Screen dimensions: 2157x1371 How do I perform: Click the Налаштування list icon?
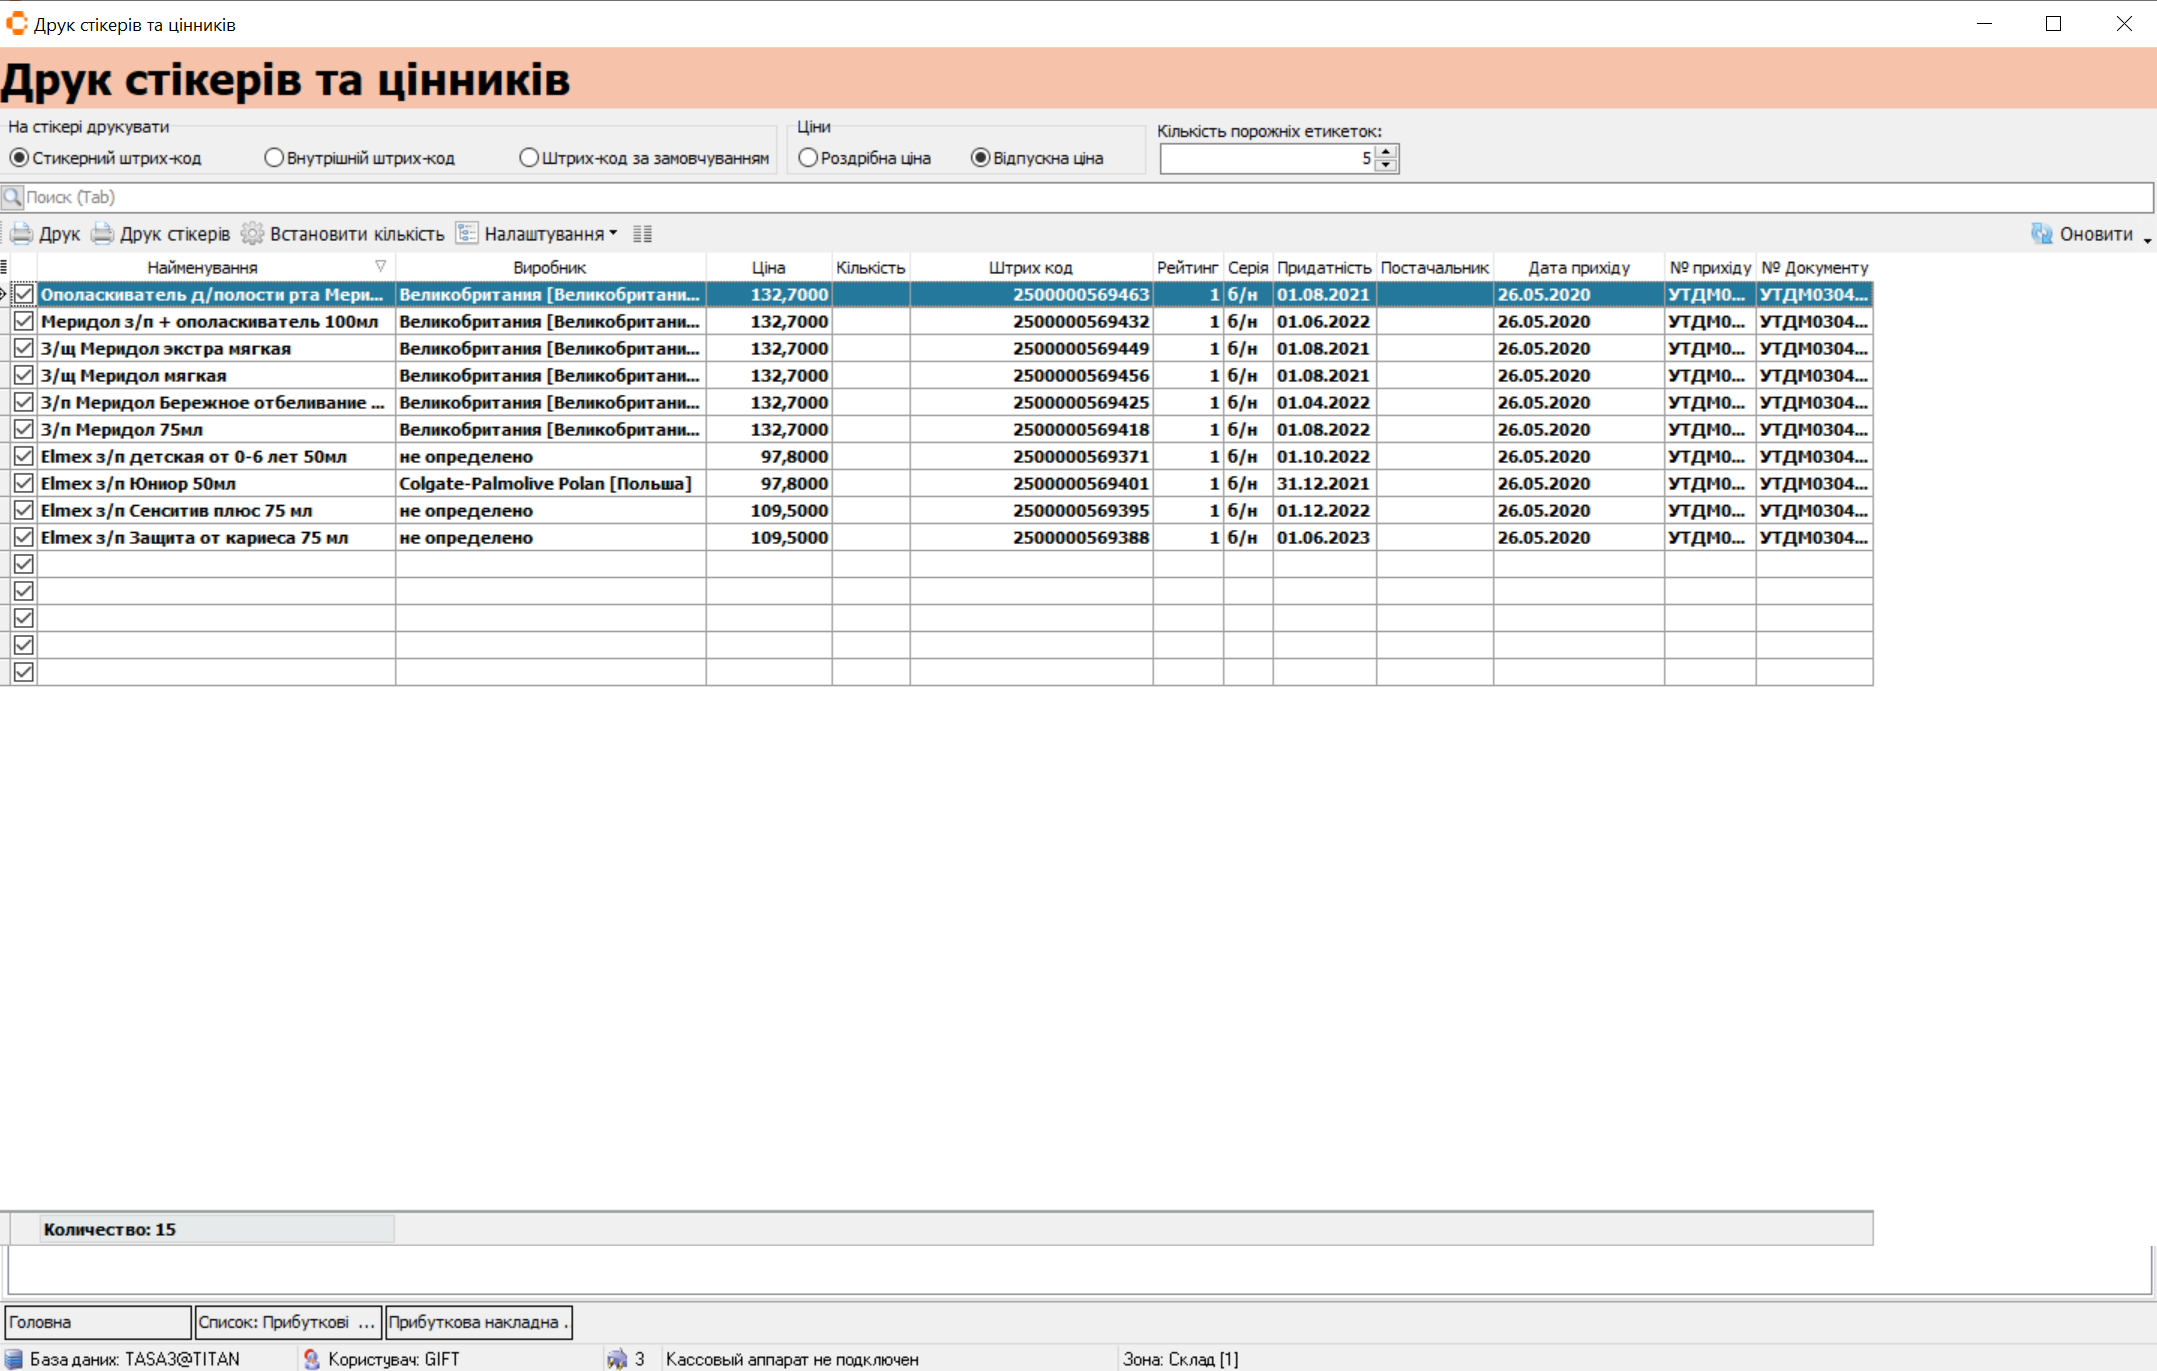click(x=467, y=234)
